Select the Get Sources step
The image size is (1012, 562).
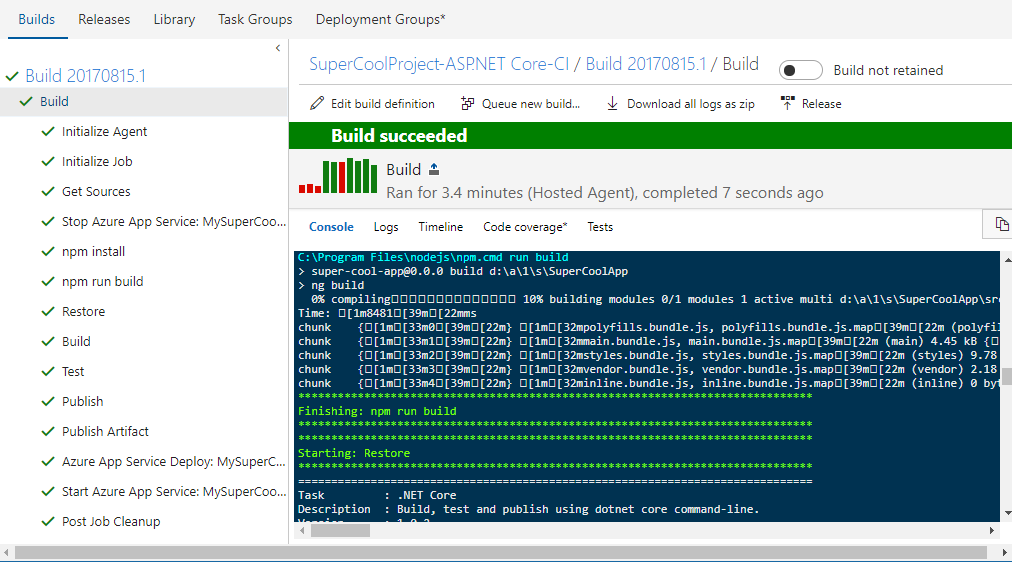click(x=96, y=192)
